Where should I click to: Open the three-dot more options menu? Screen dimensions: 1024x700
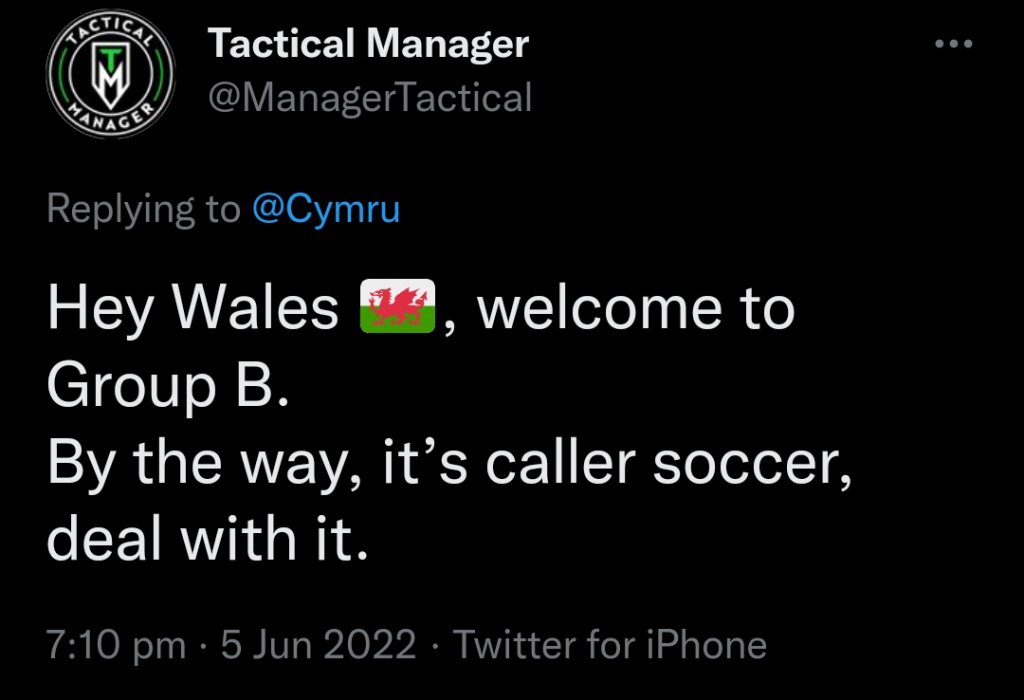tap(952, 45)
